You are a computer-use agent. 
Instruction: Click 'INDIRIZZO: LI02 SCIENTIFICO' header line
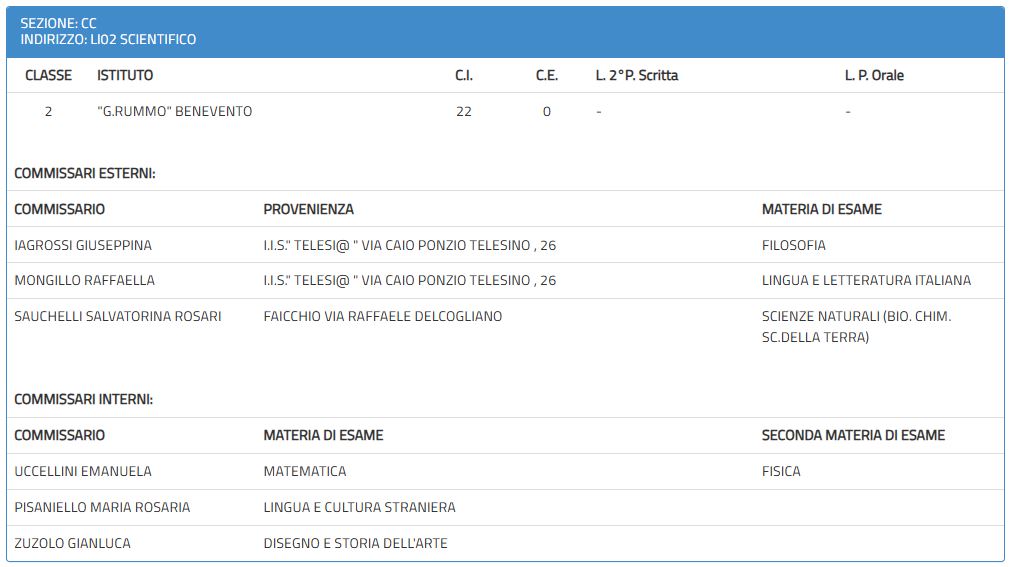[x=108, y=40]
